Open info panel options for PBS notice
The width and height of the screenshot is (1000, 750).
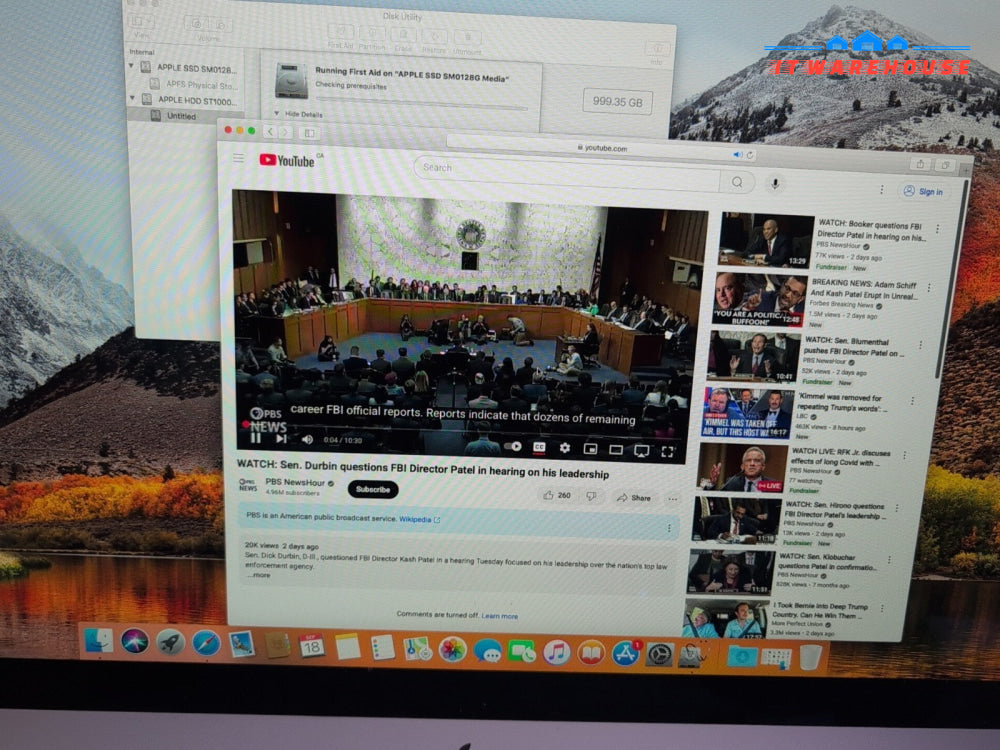[669, 527]
